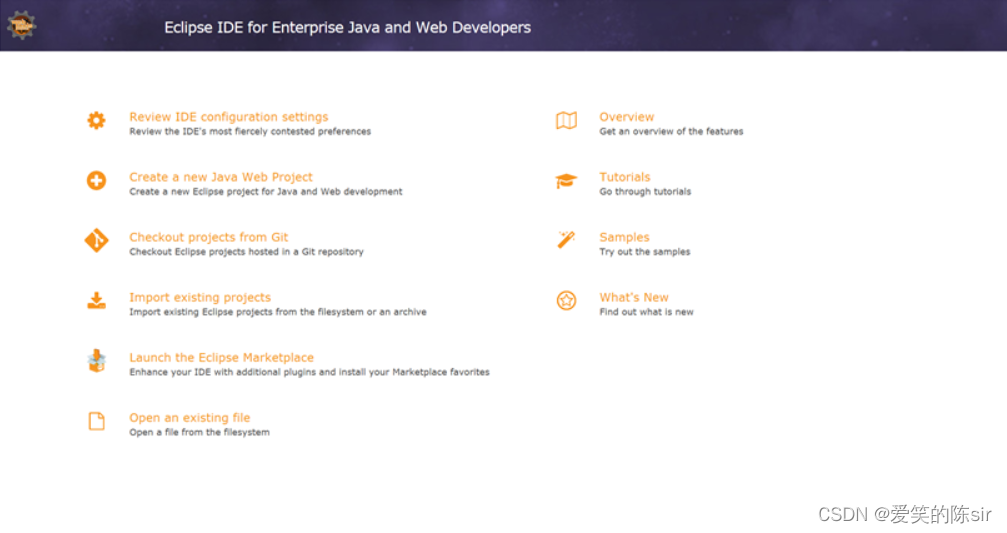
Task: Launch the Eclipse Marketplace link
Action: (222, 358)
